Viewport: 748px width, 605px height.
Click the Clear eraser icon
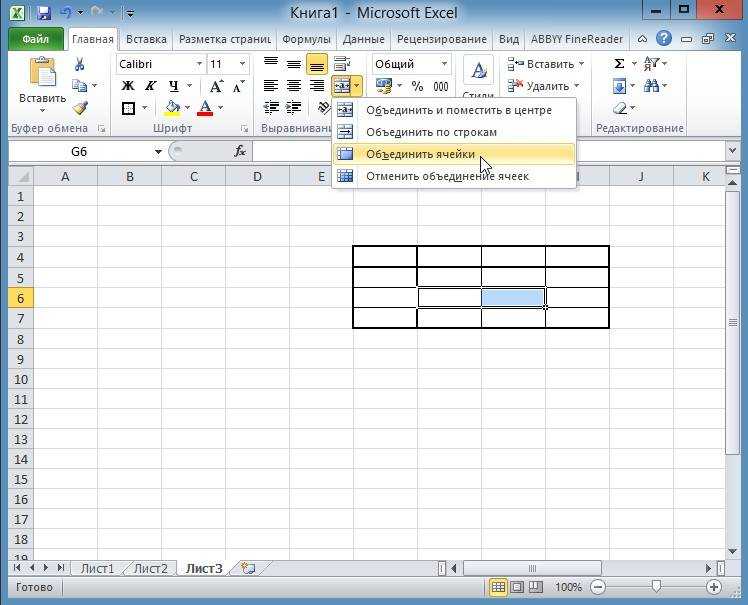click(620, 108)
